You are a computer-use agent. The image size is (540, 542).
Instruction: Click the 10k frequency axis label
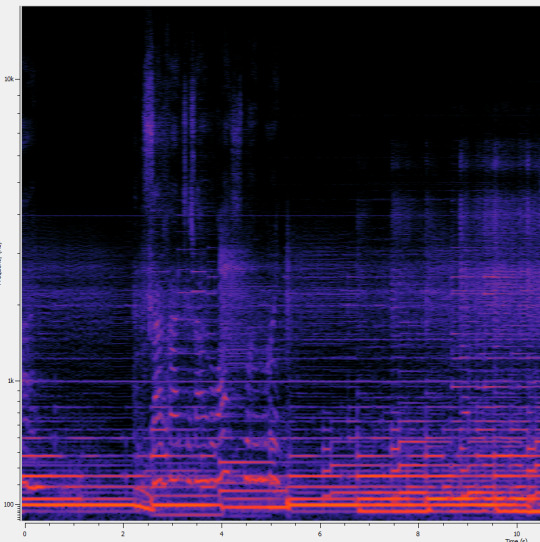point(9,79)
